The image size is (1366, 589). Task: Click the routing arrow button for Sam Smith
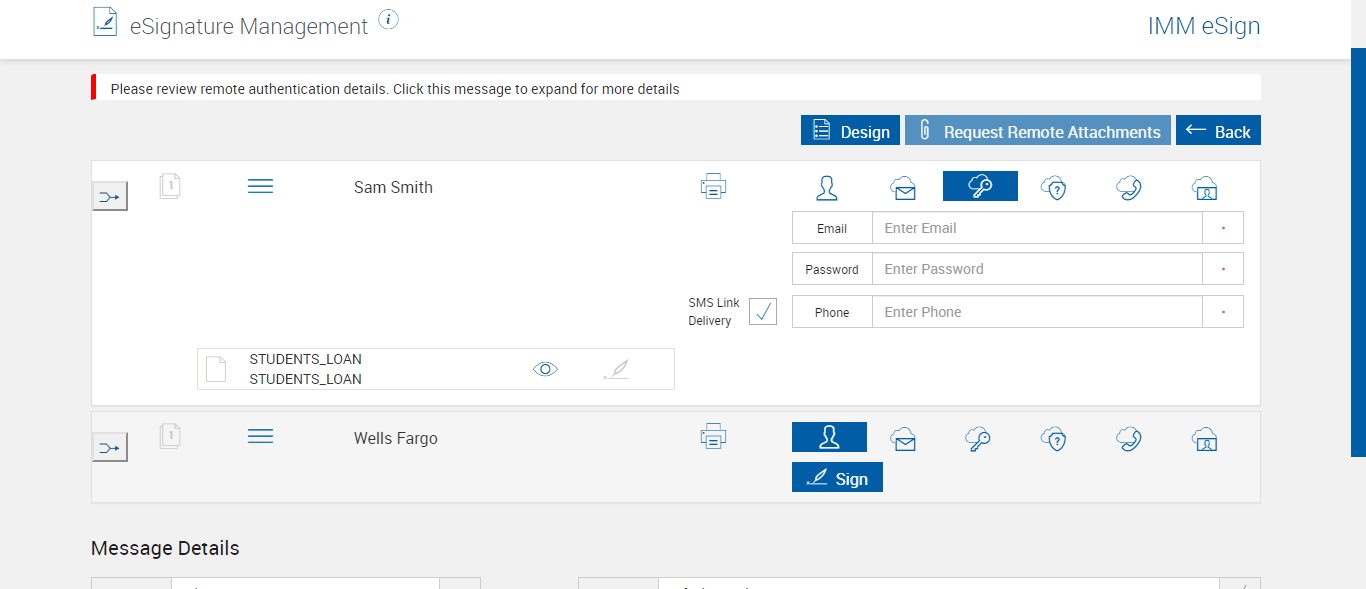[110, 197]
